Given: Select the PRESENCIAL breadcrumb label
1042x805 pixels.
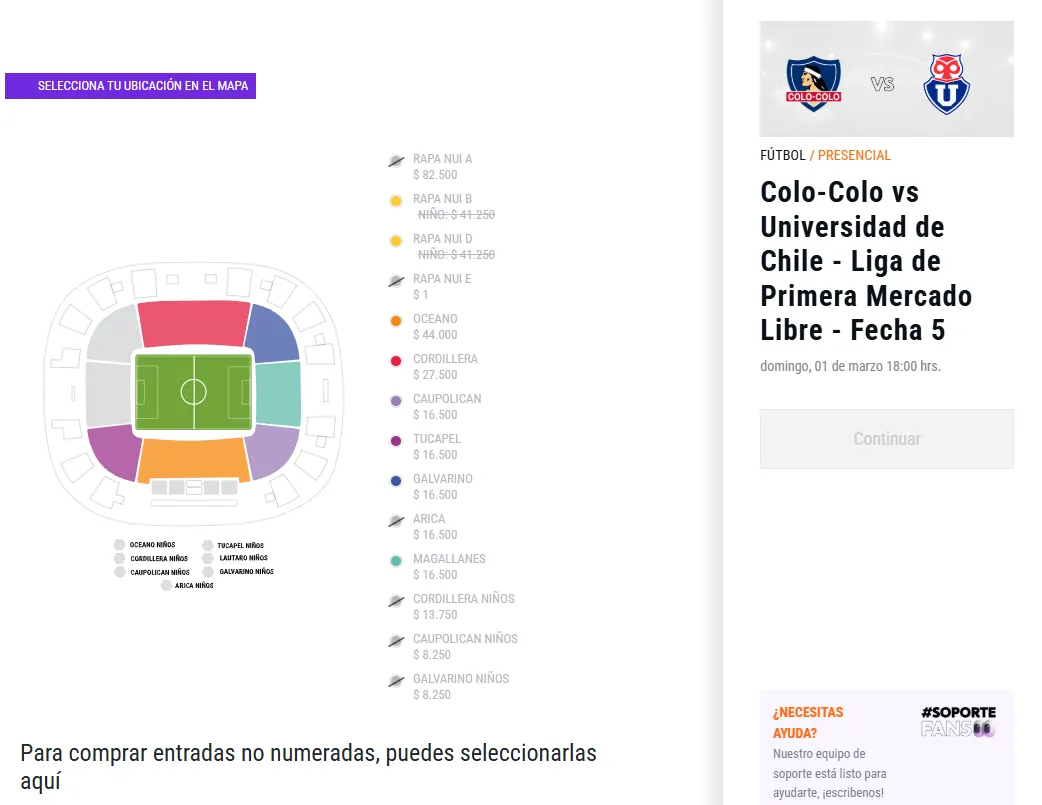Looking at the screenshot, I should coord(854,155).
